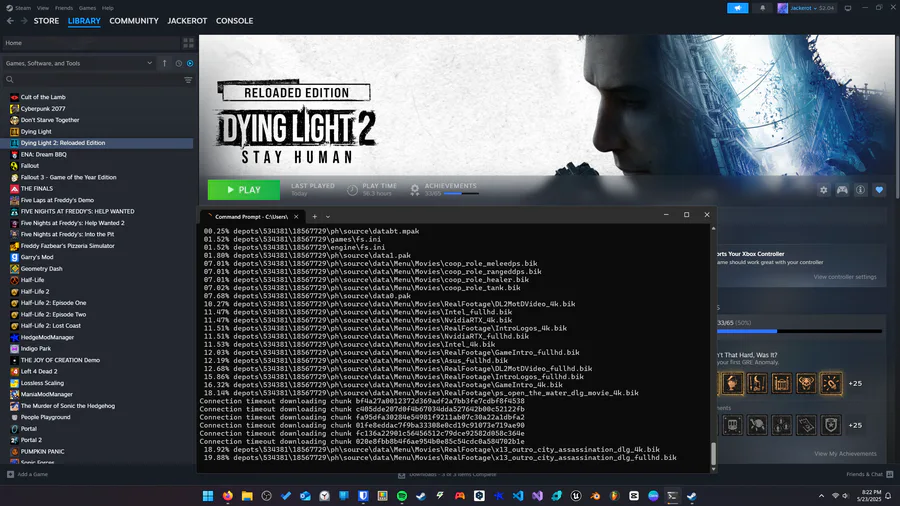The image size is (900, 506).
Task: Select Don't Starve Together in library
Action: pos(50,120)
